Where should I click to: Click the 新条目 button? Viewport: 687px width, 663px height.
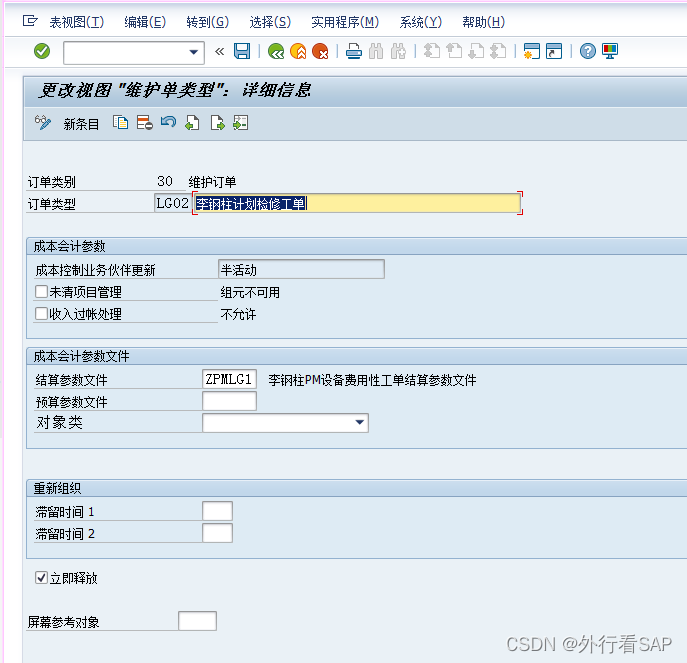pyautogui.click(x=81, y=124)
